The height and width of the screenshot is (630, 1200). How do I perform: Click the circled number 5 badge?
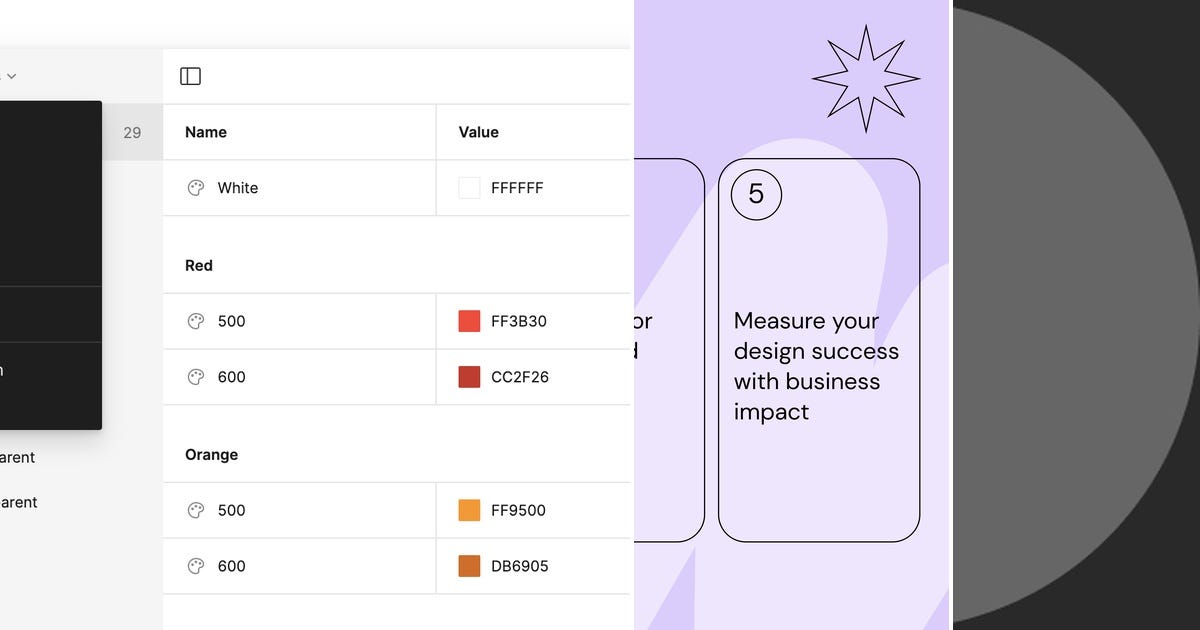(757, 195)
